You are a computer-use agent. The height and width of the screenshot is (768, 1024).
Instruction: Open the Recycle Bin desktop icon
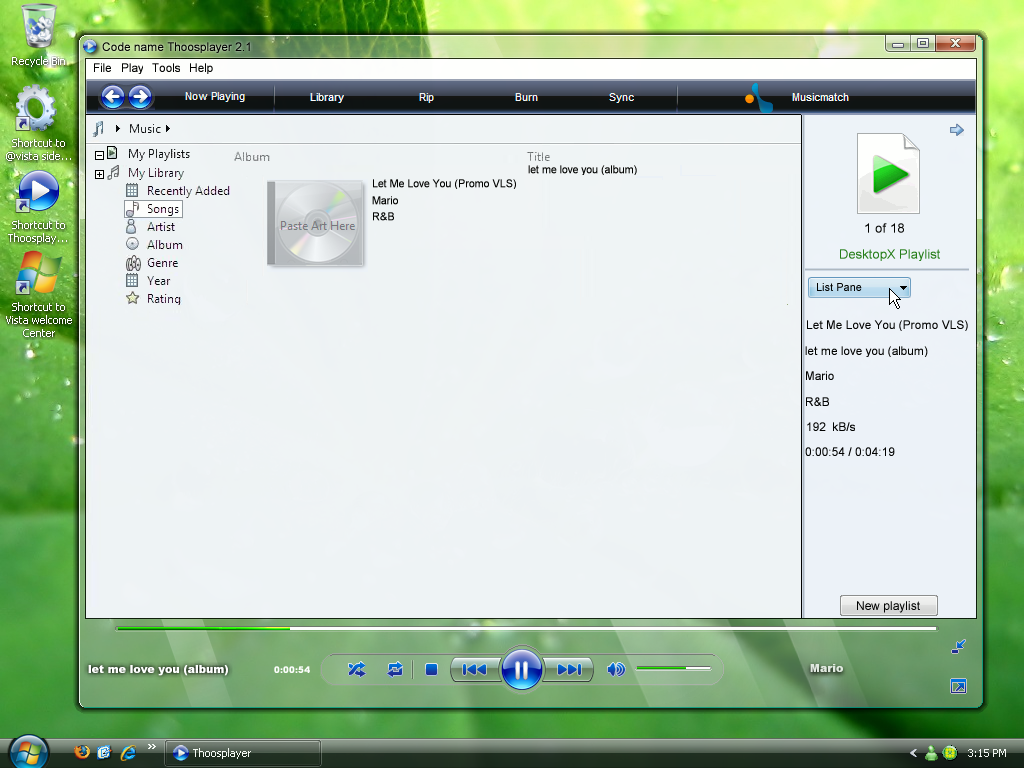(39, 36)
